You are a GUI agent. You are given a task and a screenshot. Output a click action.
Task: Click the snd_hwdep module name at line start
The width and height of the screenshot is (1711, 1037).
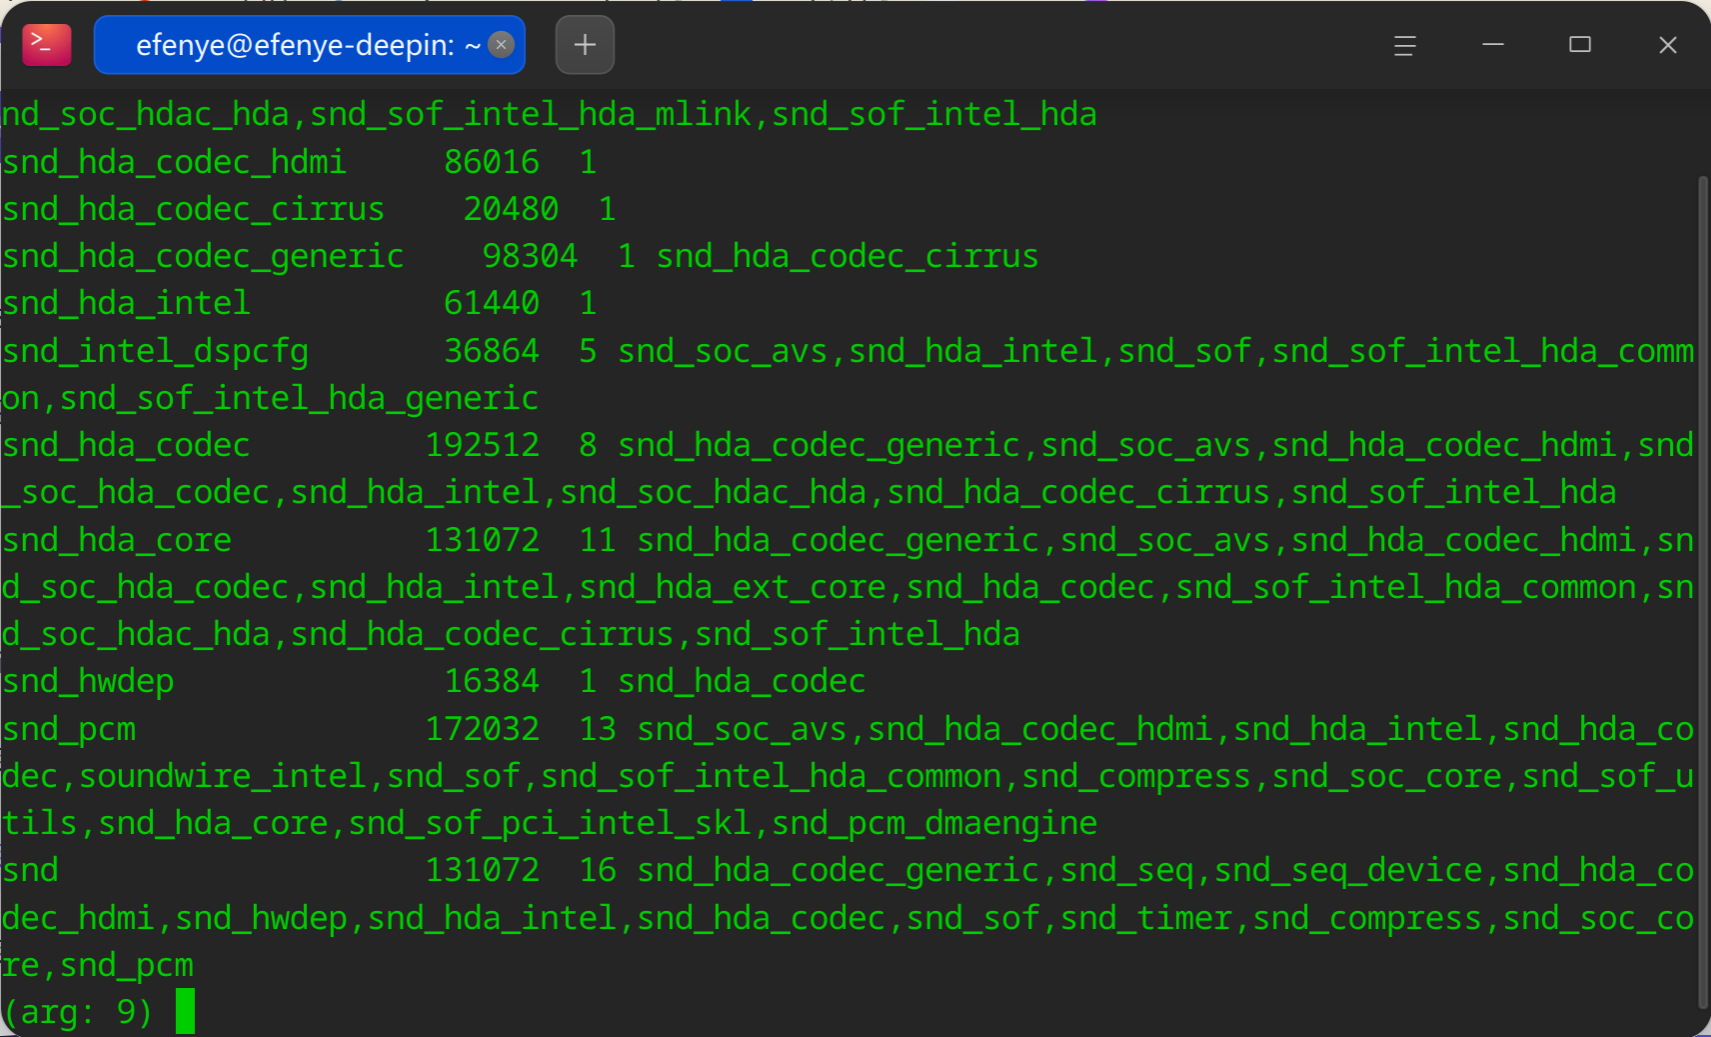[88, 681]
